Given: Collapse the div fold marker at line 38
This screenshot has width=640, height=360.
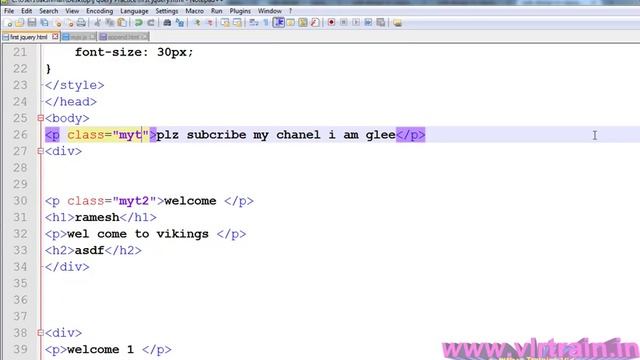Looking at the screenshot, I should 40,333.
